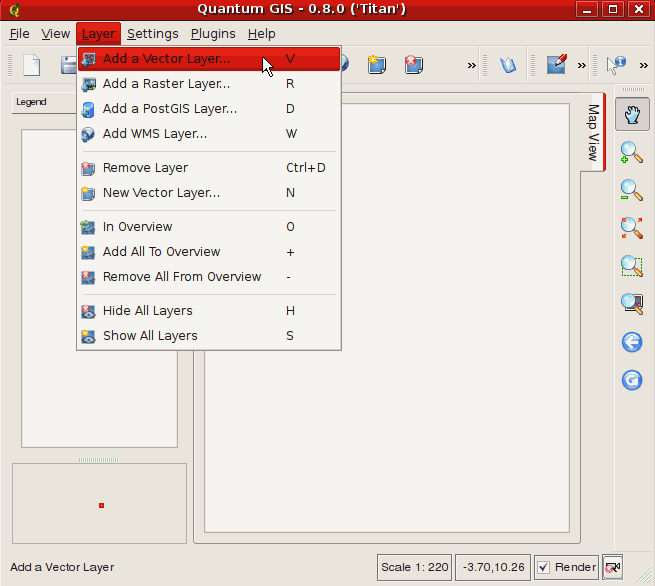Close the open Layer menu

(98, 33)
